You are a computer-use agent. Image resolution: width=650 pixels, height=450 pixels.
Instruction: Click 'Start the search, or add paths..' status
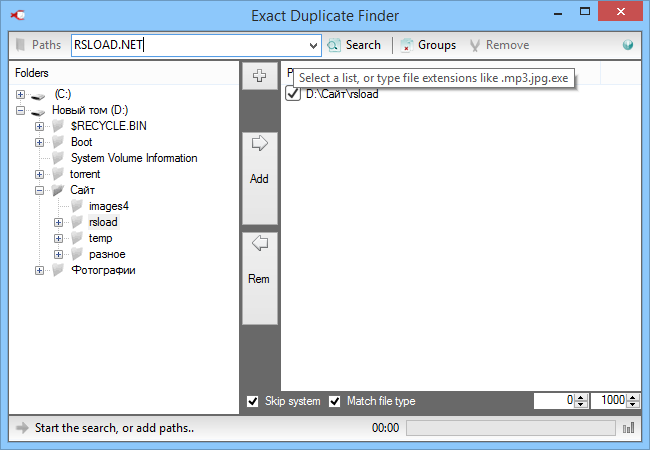click(114, 428)
